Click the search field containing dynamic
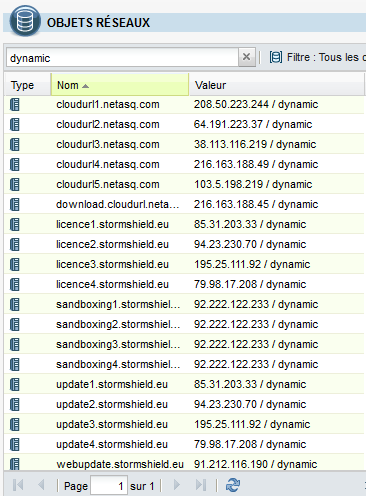This screenshot has width=366, height=496. coord(122,57)
